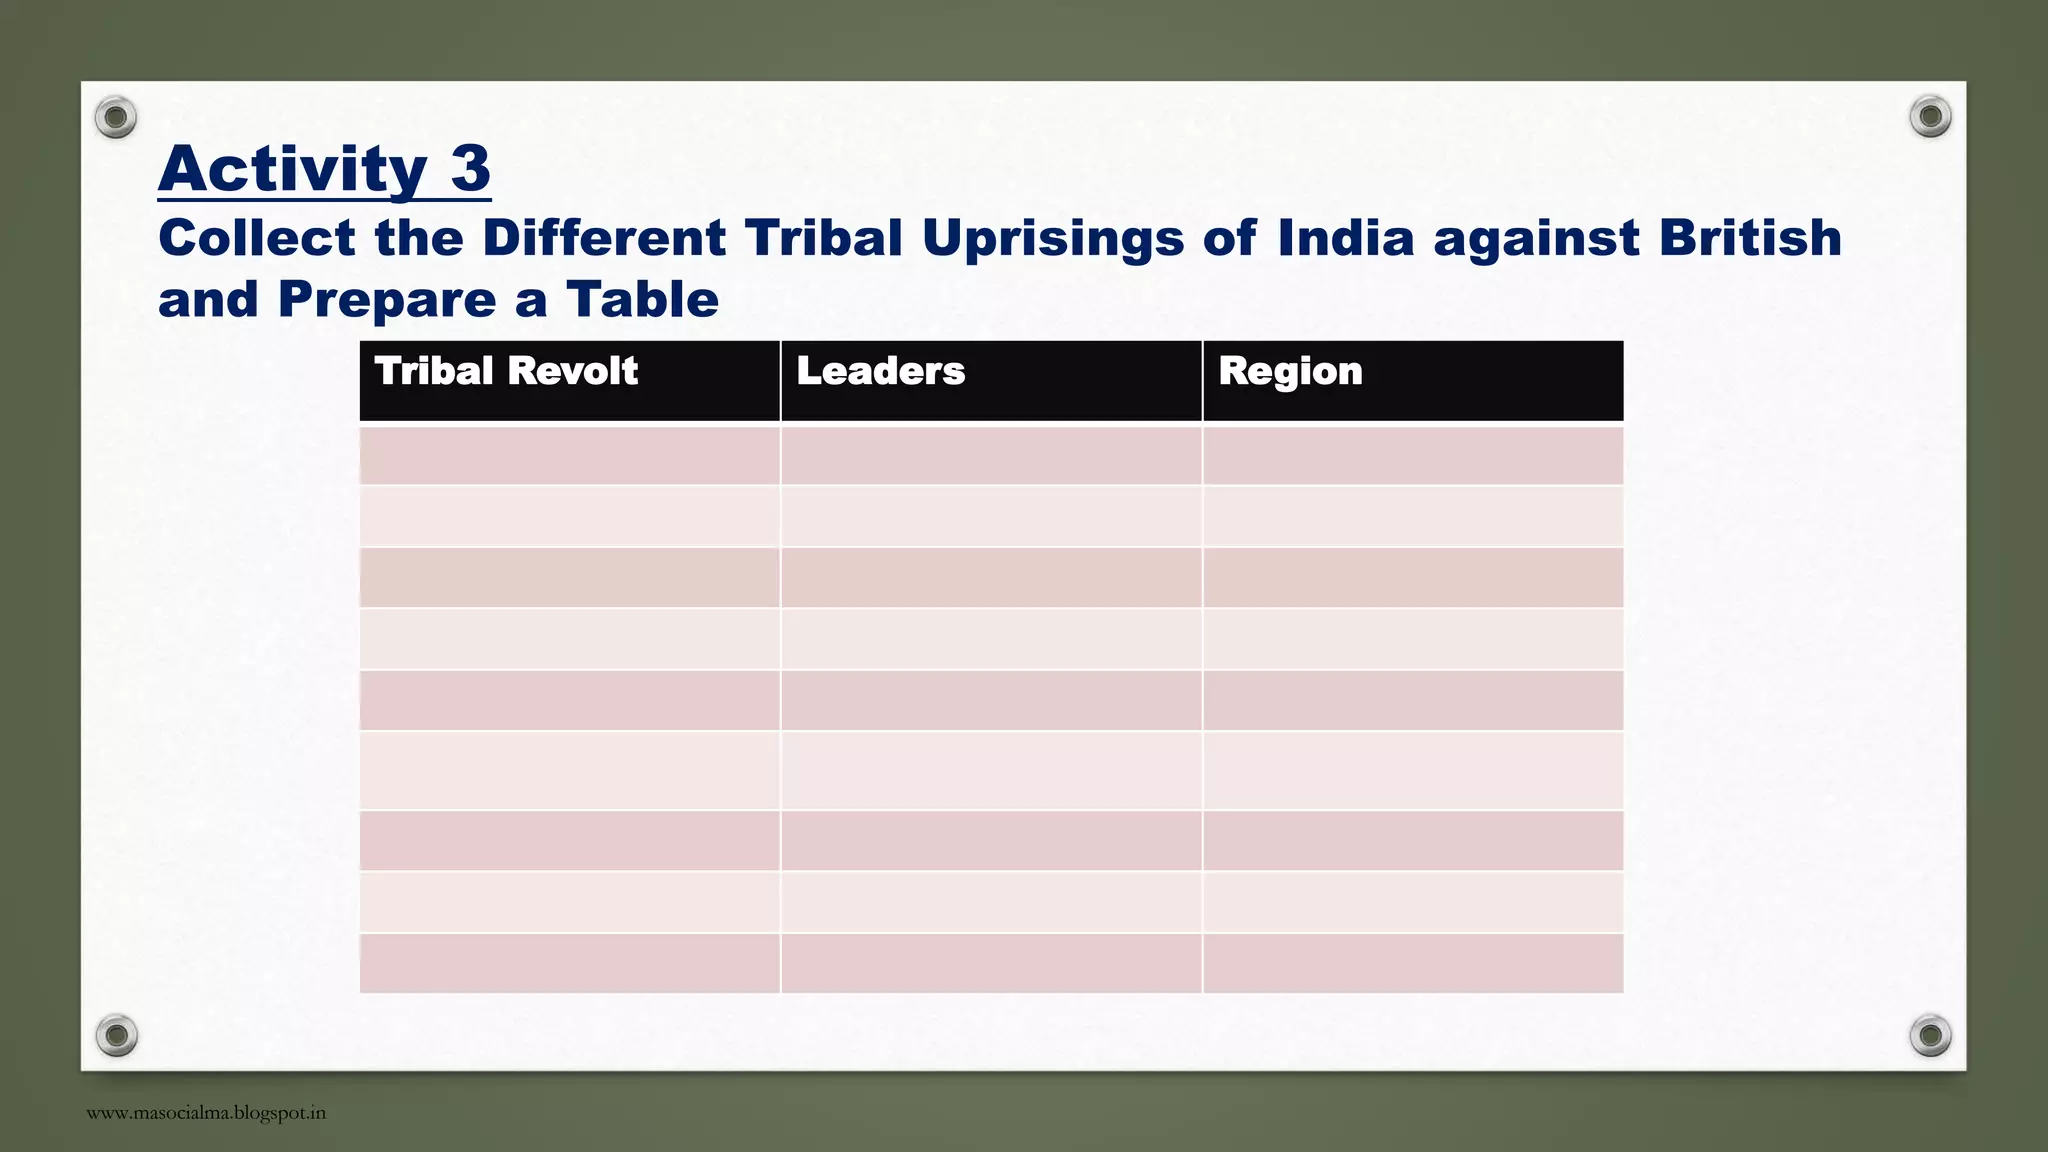Click last row cell under Leaders
The height and width of the screenshot is (1152, 2048).
tap(991, 963)
